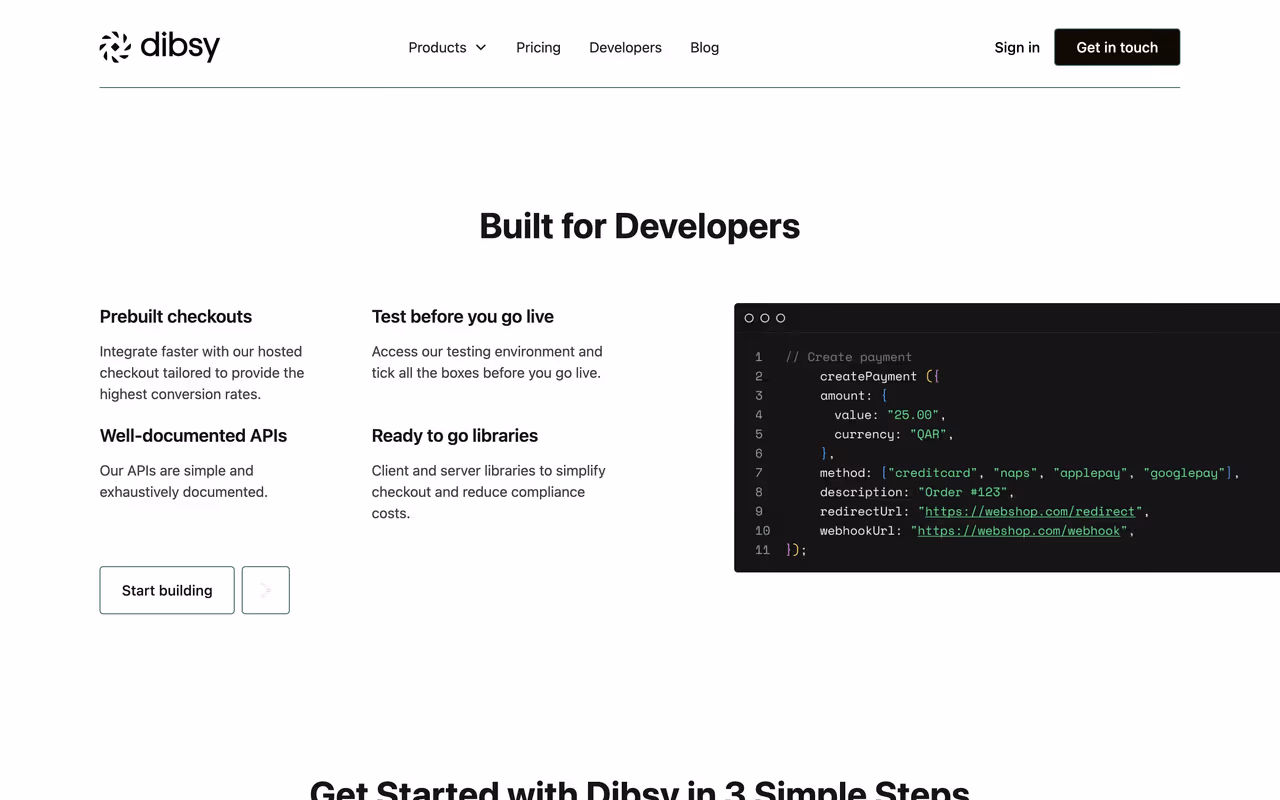The image size is (1280, 800).
Task: Open the https://webshop.com/redirect link in code
Action: (1030, 511)
